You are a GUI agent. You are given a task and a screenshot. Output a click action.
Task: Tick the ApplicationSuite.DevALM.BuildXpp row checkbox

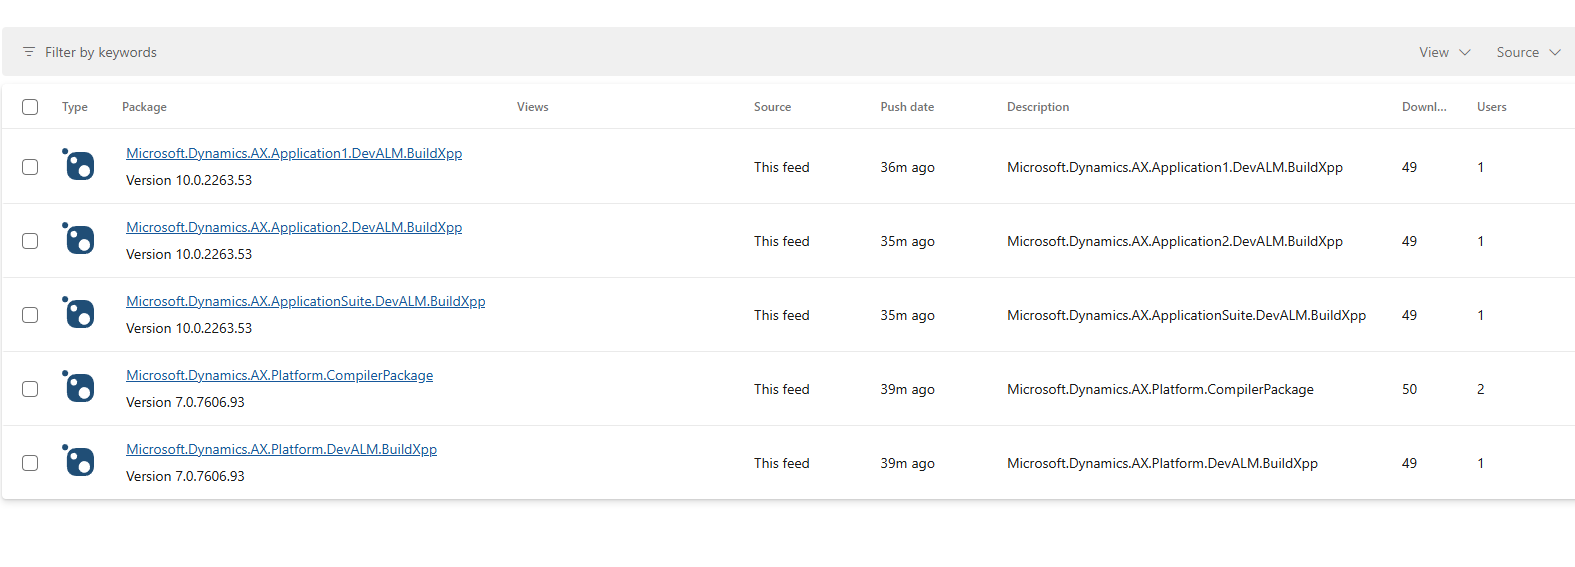point(30,315)
